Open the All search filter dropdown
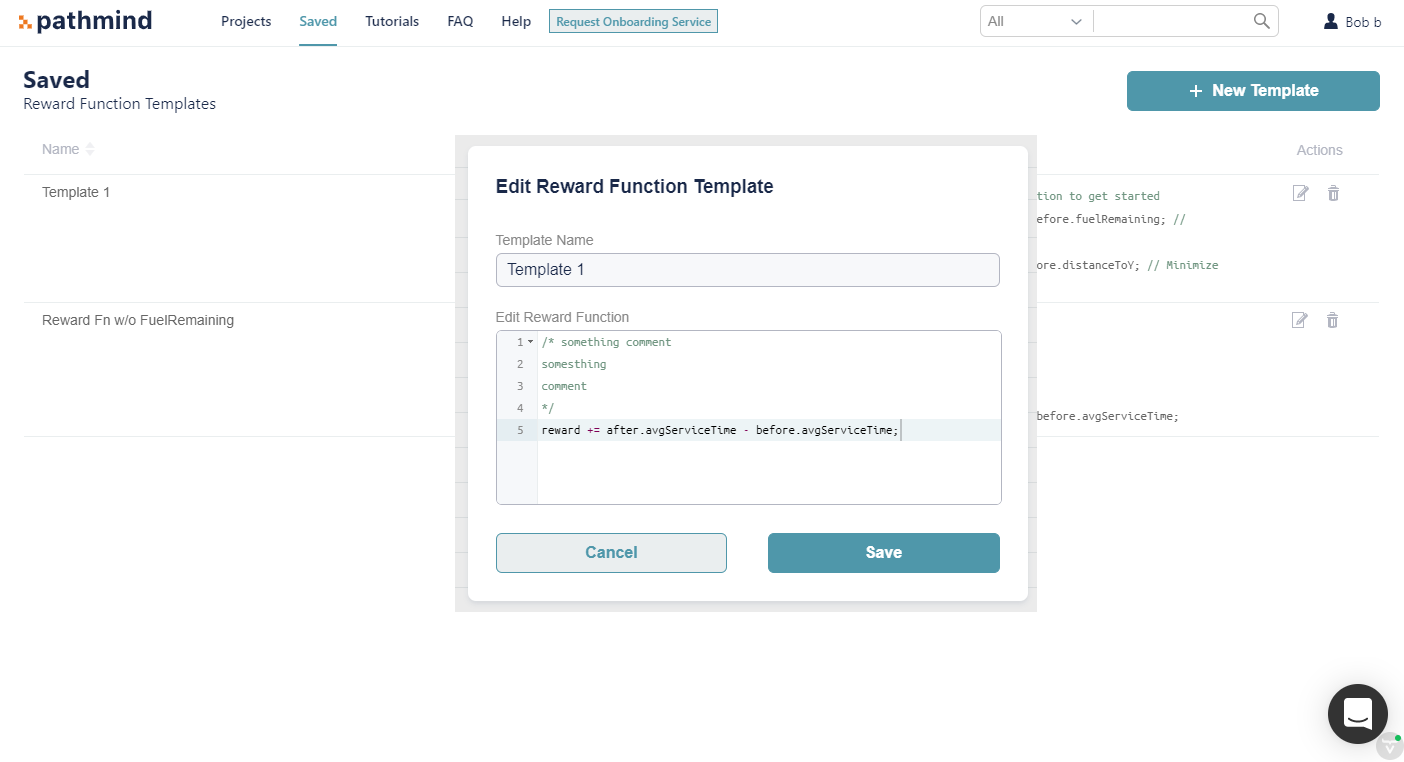 pos(1036,21)
